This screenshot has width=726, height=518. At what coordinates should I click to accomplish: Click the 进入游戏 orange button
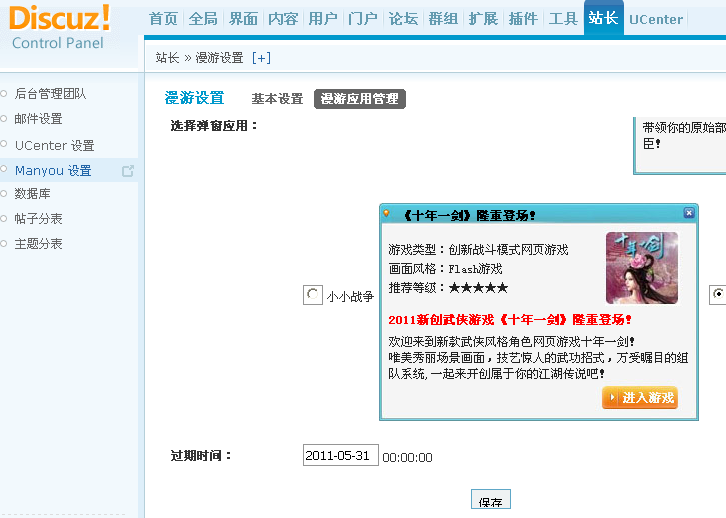(640, 398)
